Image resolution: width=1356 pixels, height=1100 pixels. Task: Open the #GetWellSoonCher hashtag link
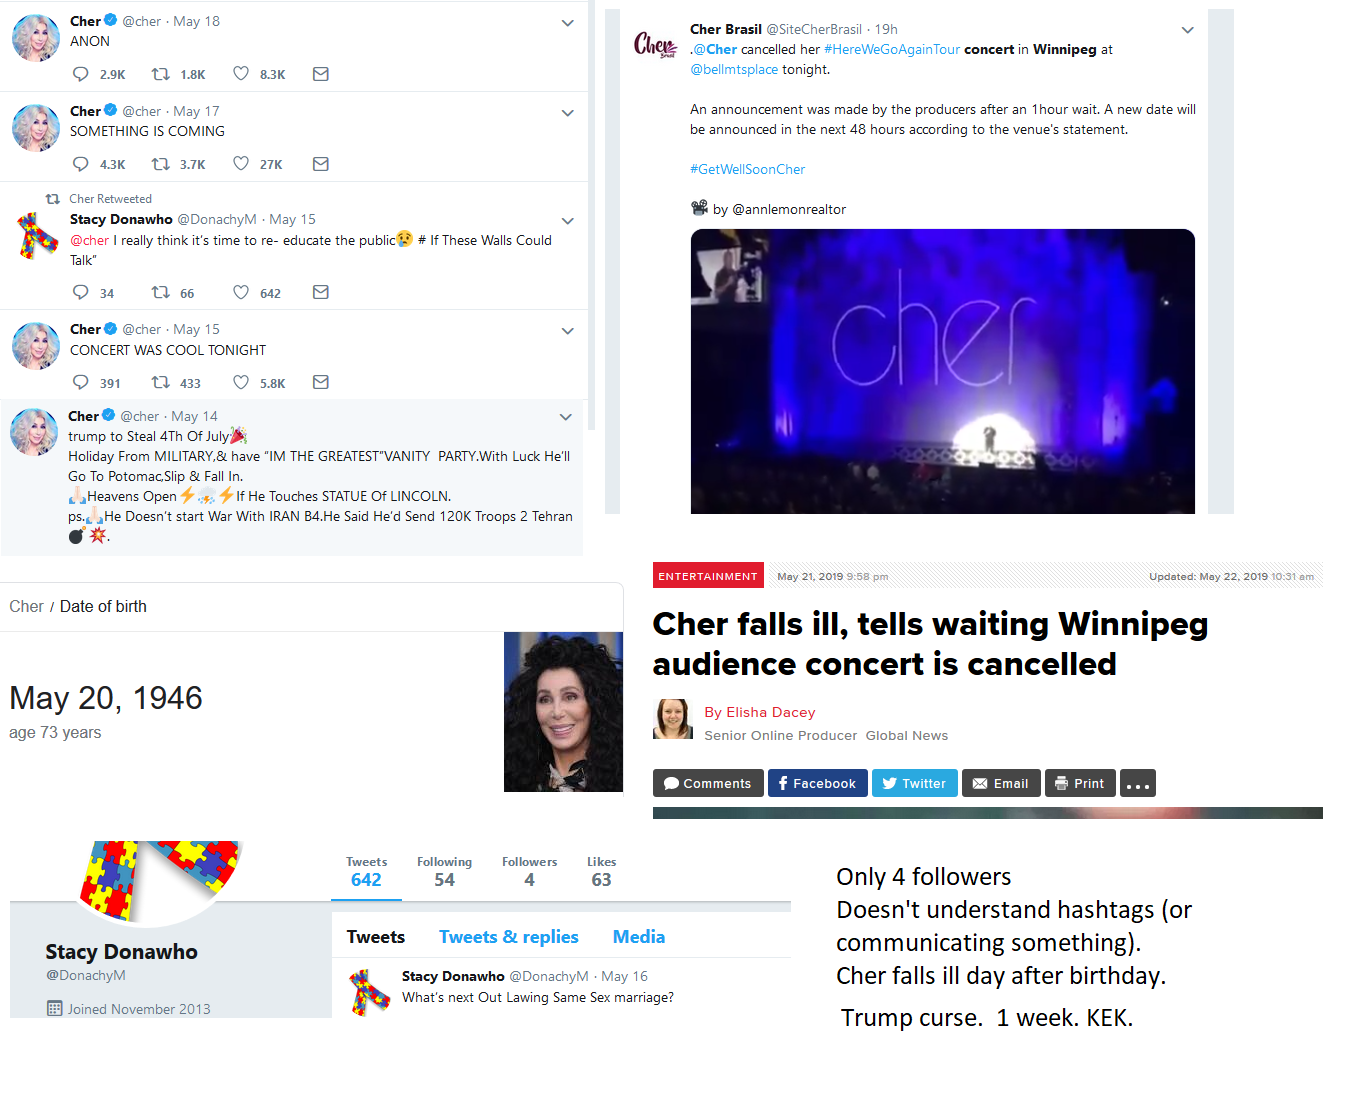coord(747,169)
